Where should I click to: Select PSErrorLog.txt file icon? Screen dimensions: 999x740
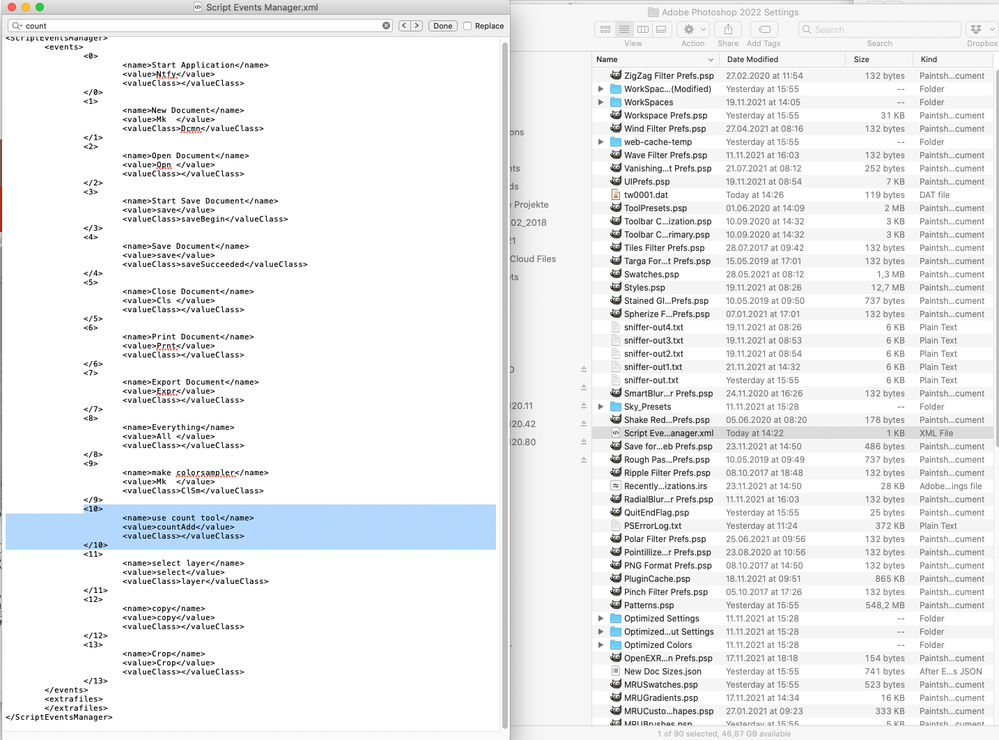click(615, 526)
